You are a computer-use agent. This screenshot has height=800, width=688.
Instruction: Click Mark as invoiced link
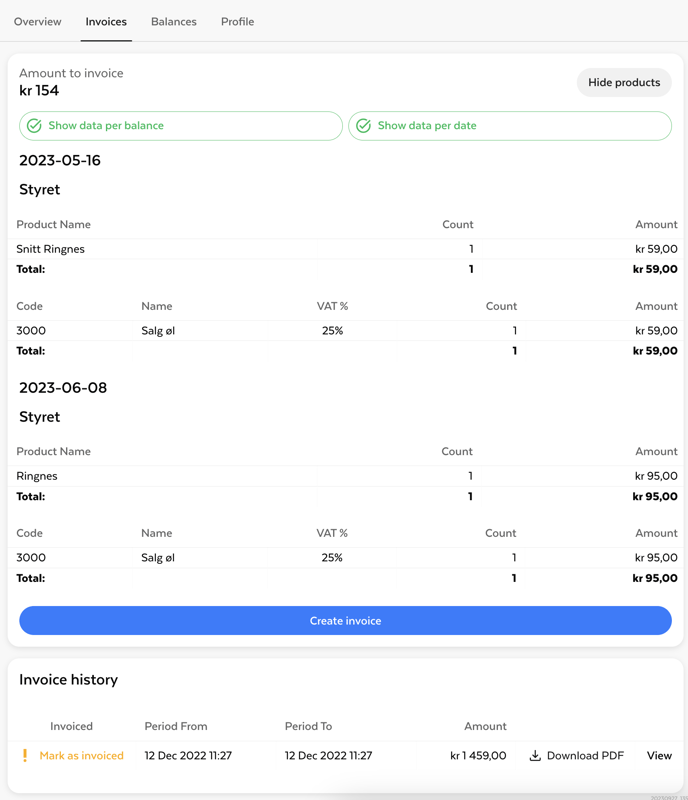[x=82, y=756]
